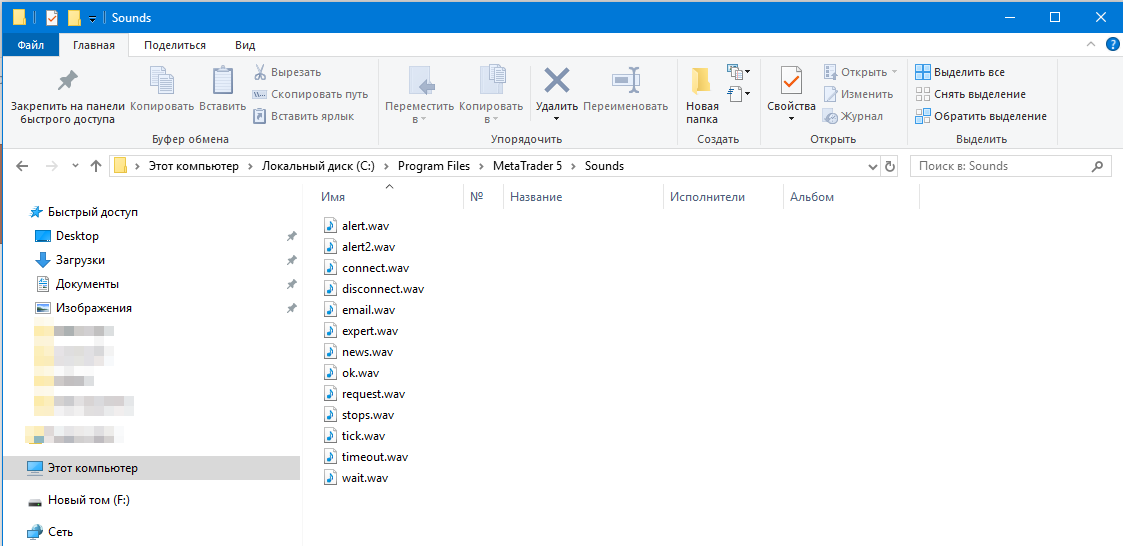Open quick access toolbar customize dropdown
The image size is (1123, 546).
[x=92, y=18]
